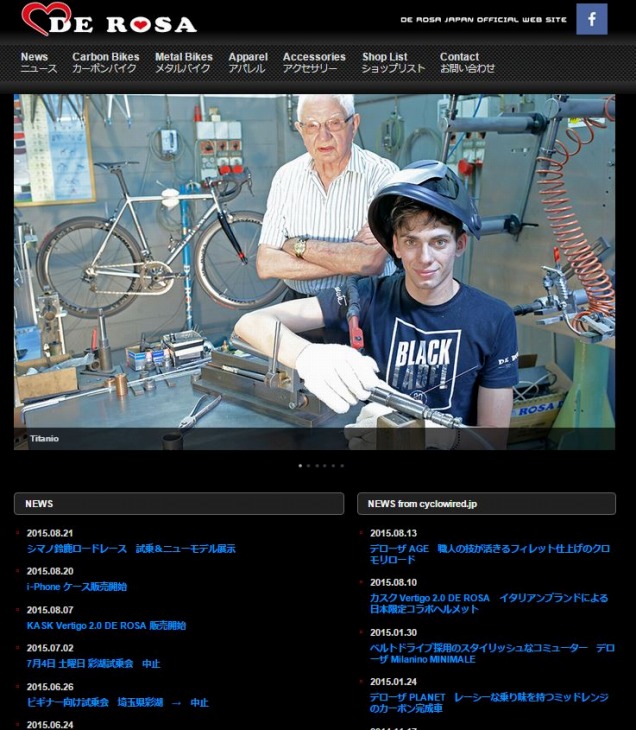Open the Metal Bikes menu
Screen dimensions: 636x730
pyautogui.click(x=184, y=63)
